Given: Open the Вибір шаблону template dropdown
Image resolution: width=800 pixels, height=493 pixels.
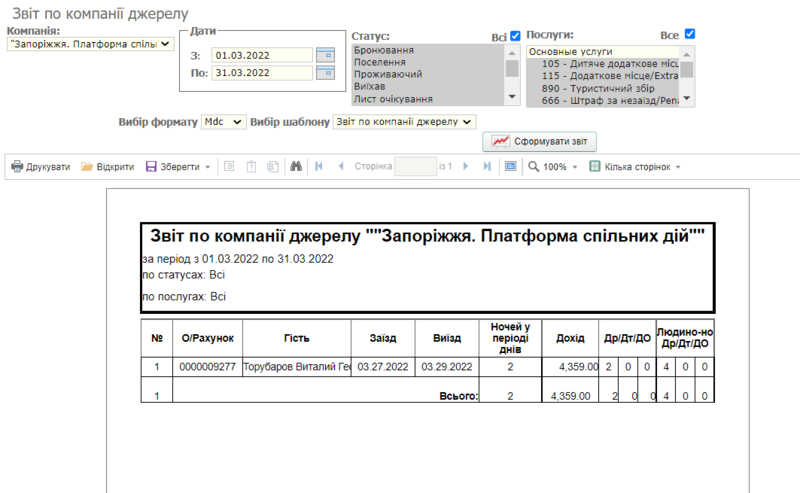Looking at the screenshot, I should coord(405,121).
